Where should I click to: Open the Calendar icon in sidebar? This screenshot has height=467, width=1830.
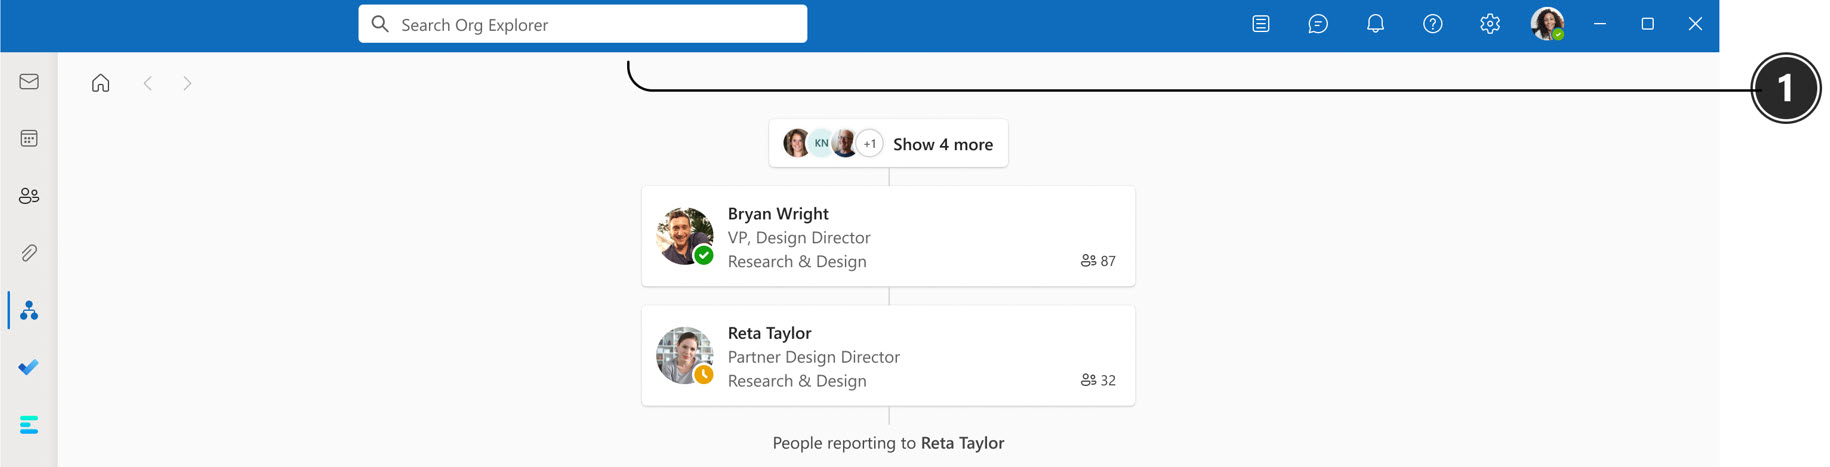tap(29, 139)
